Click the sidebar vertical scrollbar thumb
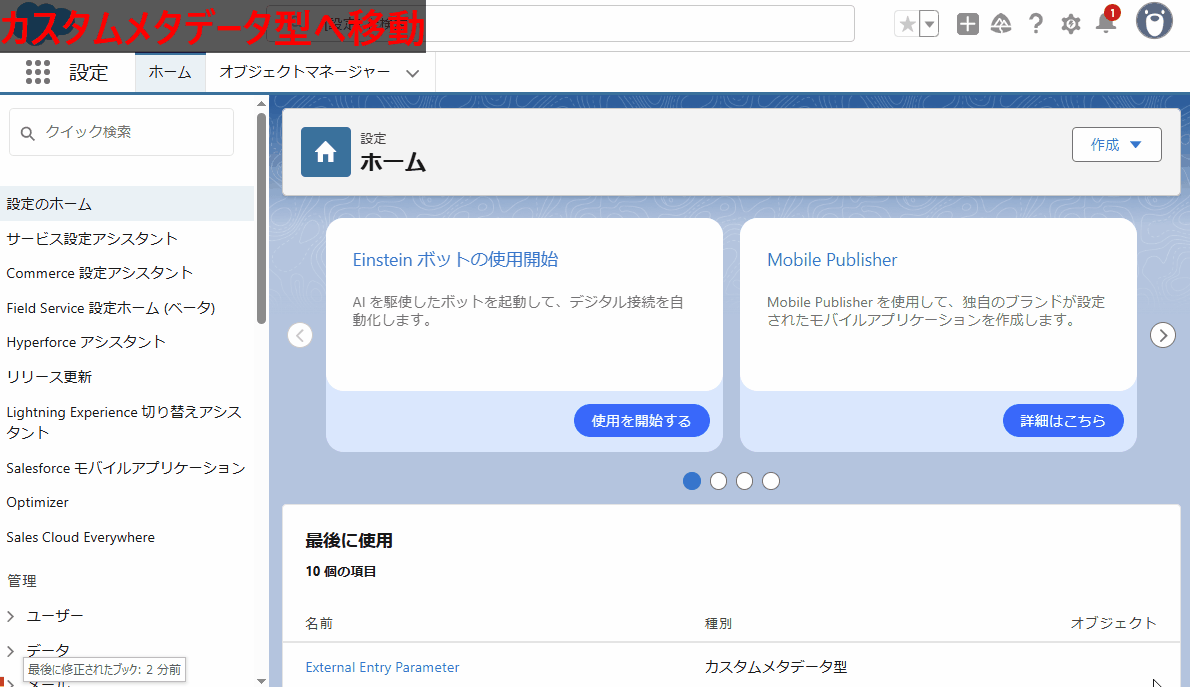 [262, 218]
